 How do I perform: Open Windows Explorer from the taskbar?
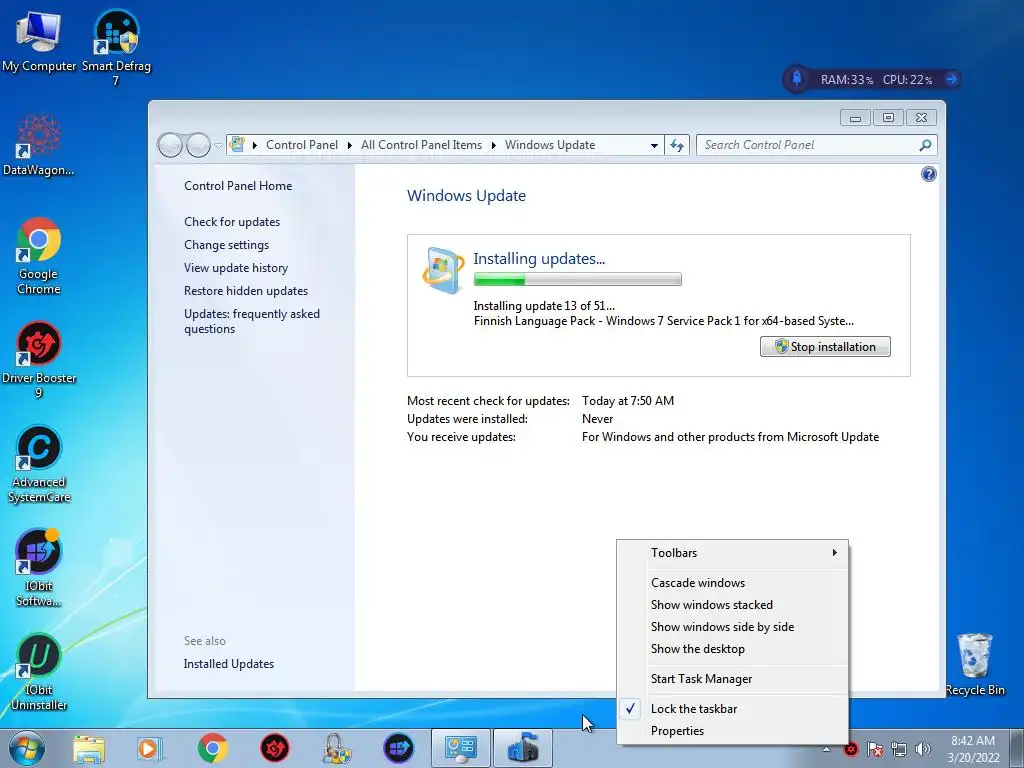89,748
